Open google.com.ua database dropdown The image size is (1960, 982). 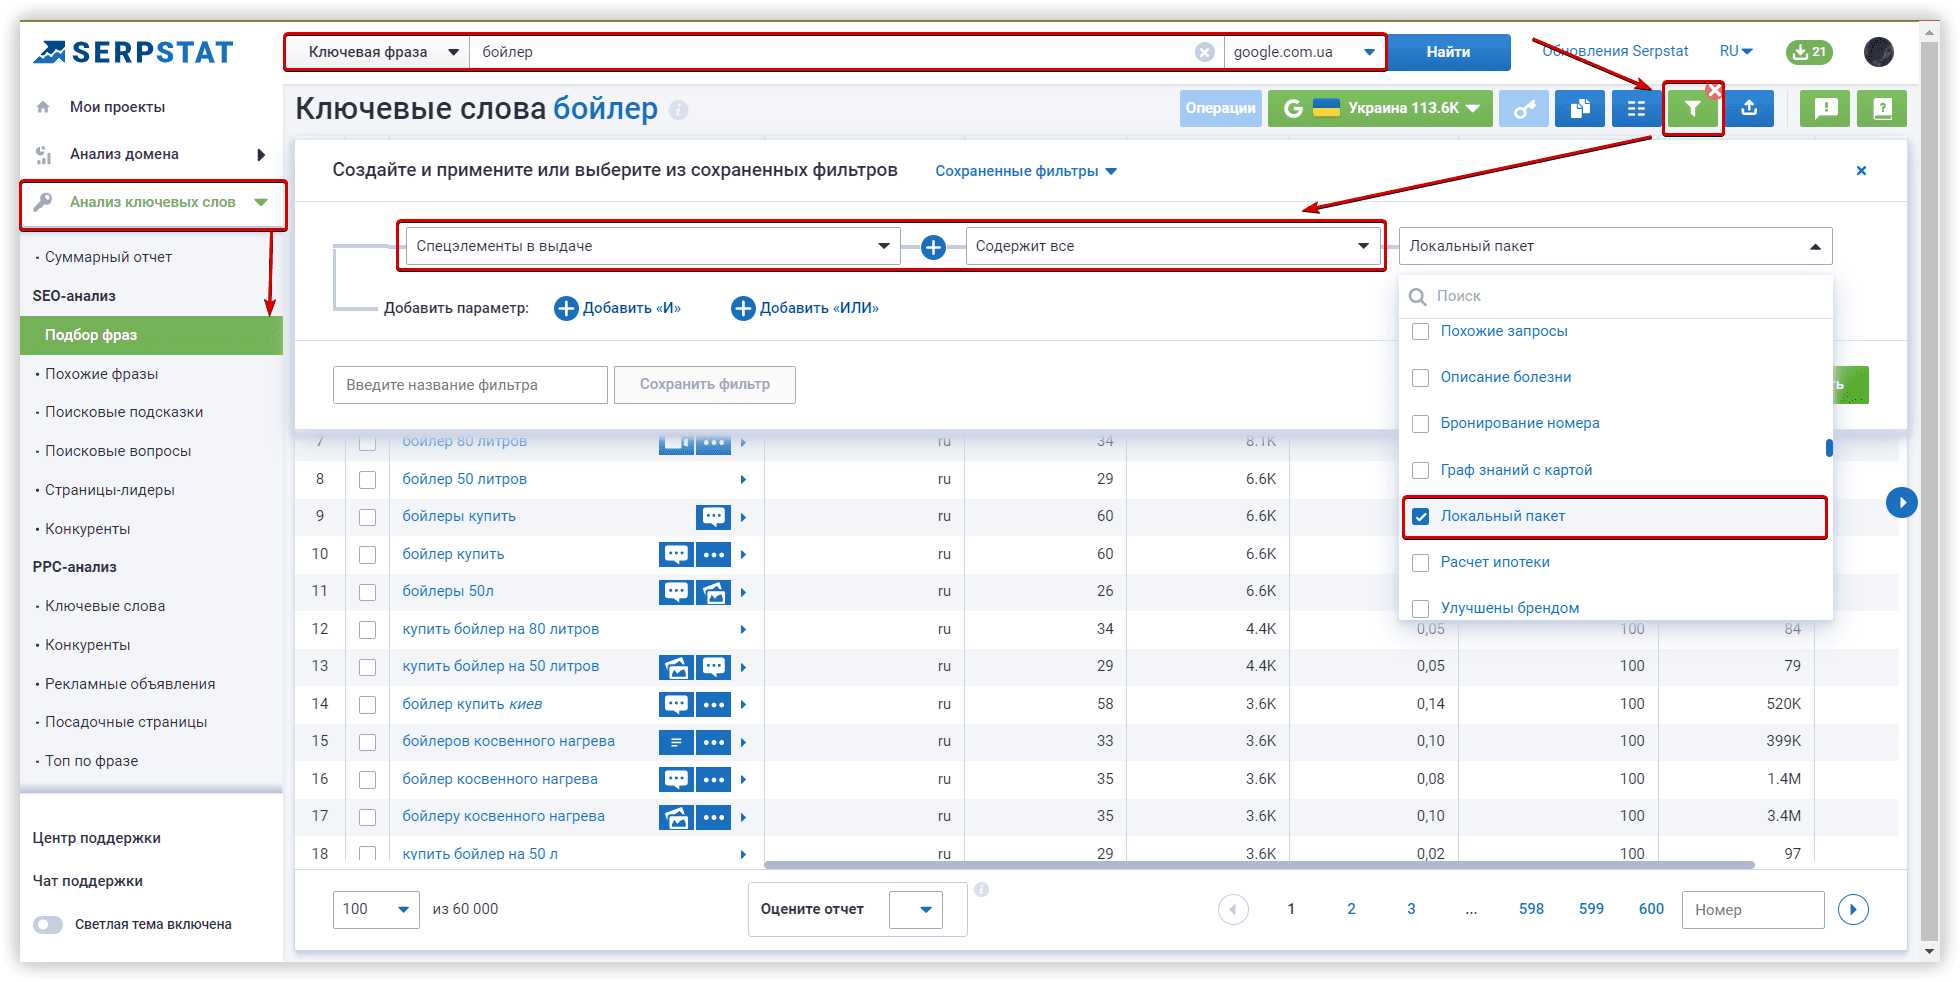(1304, 52)
